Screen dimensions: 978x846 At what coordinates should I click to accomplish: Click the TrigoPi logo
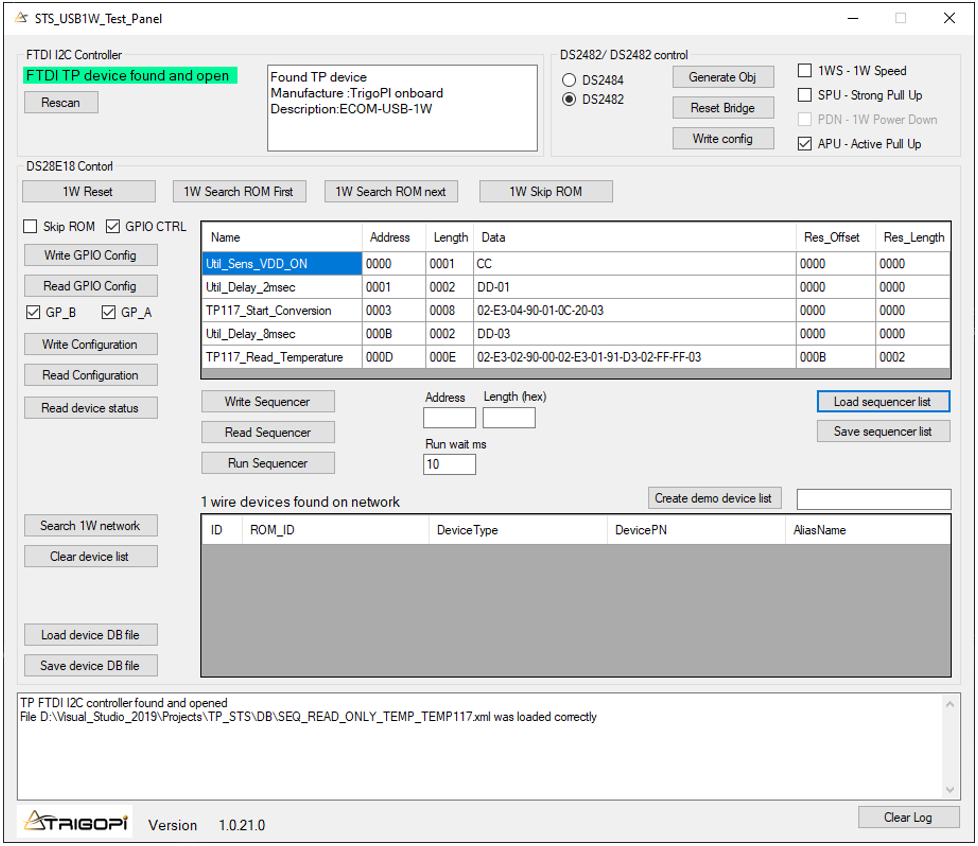(x=75, y=821)
